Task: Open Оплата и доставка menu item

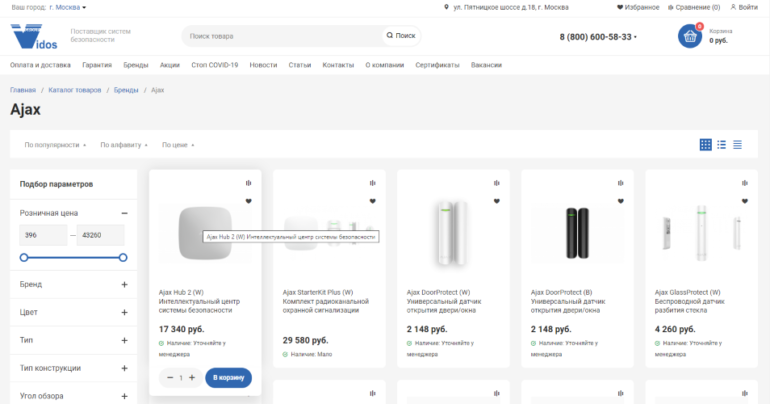Action: click(40, 65)
